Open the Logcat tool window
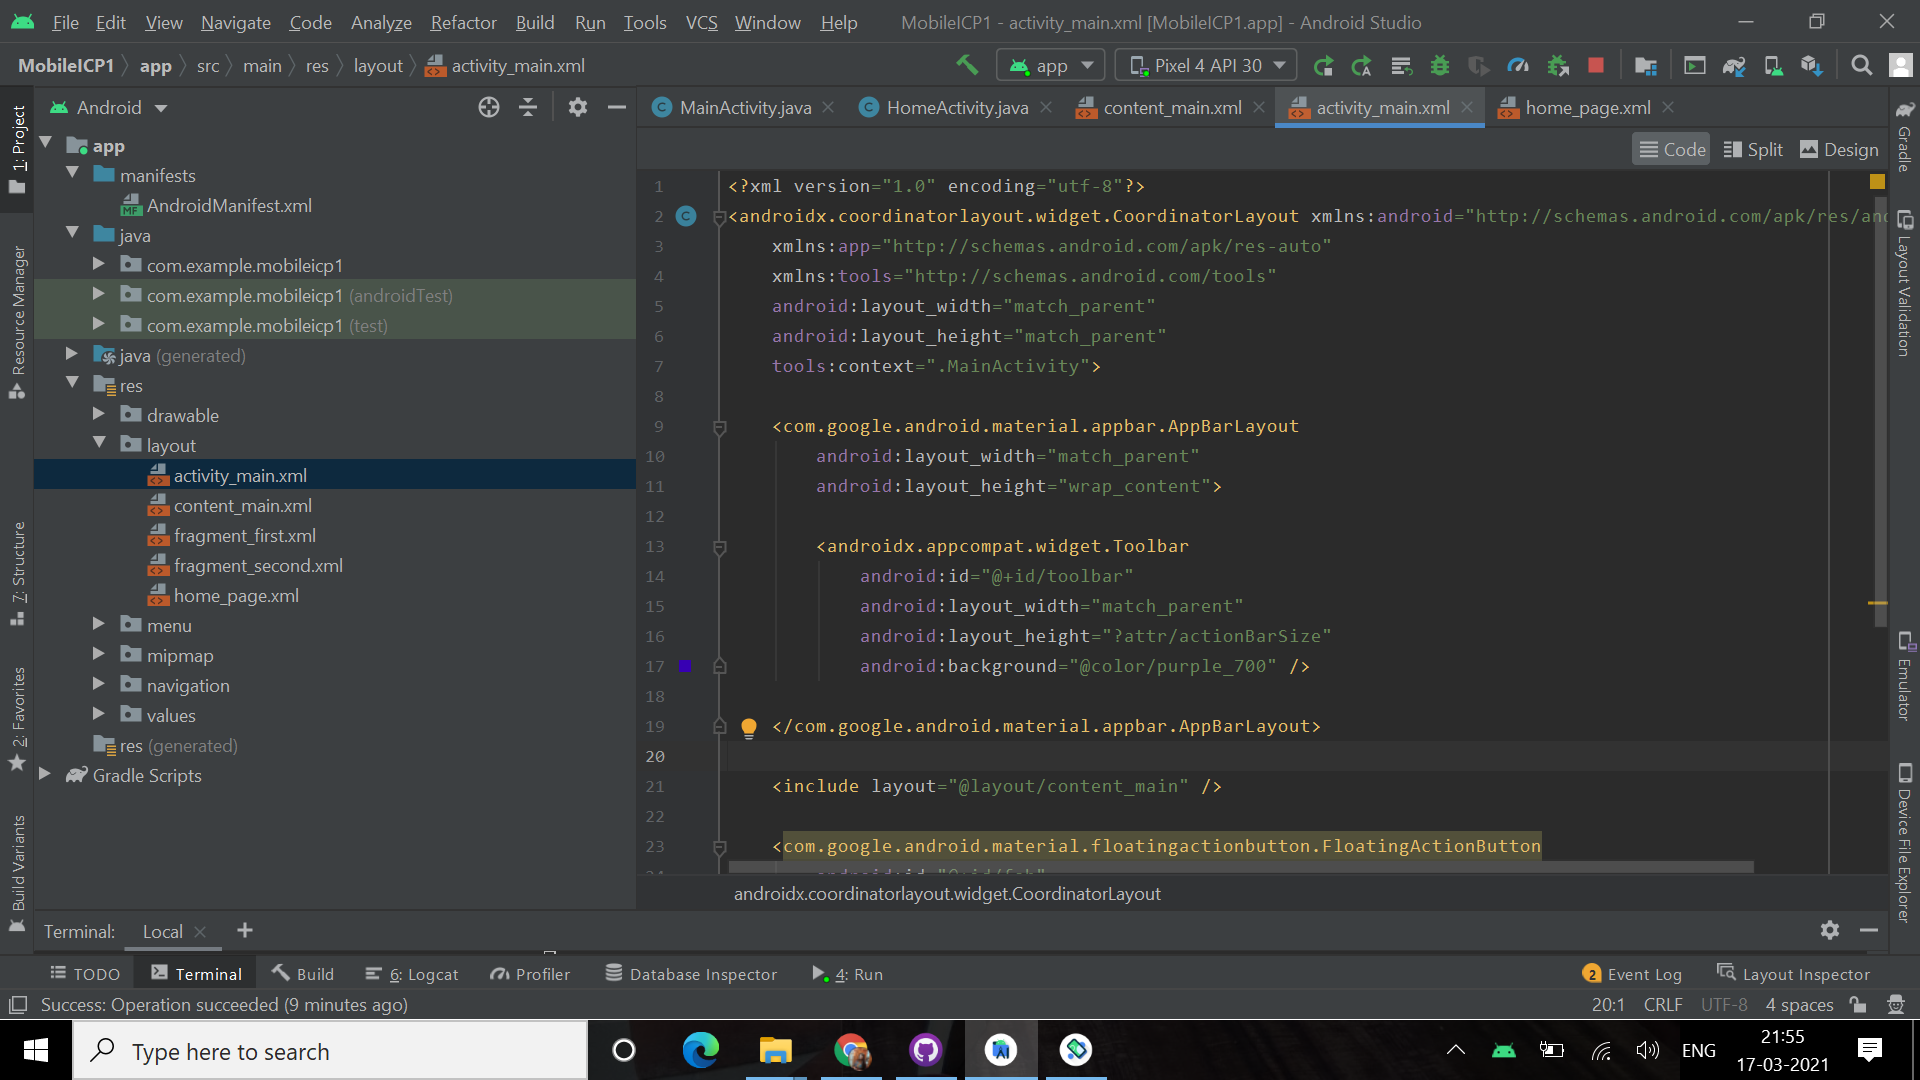 click(x=412, y=974)
